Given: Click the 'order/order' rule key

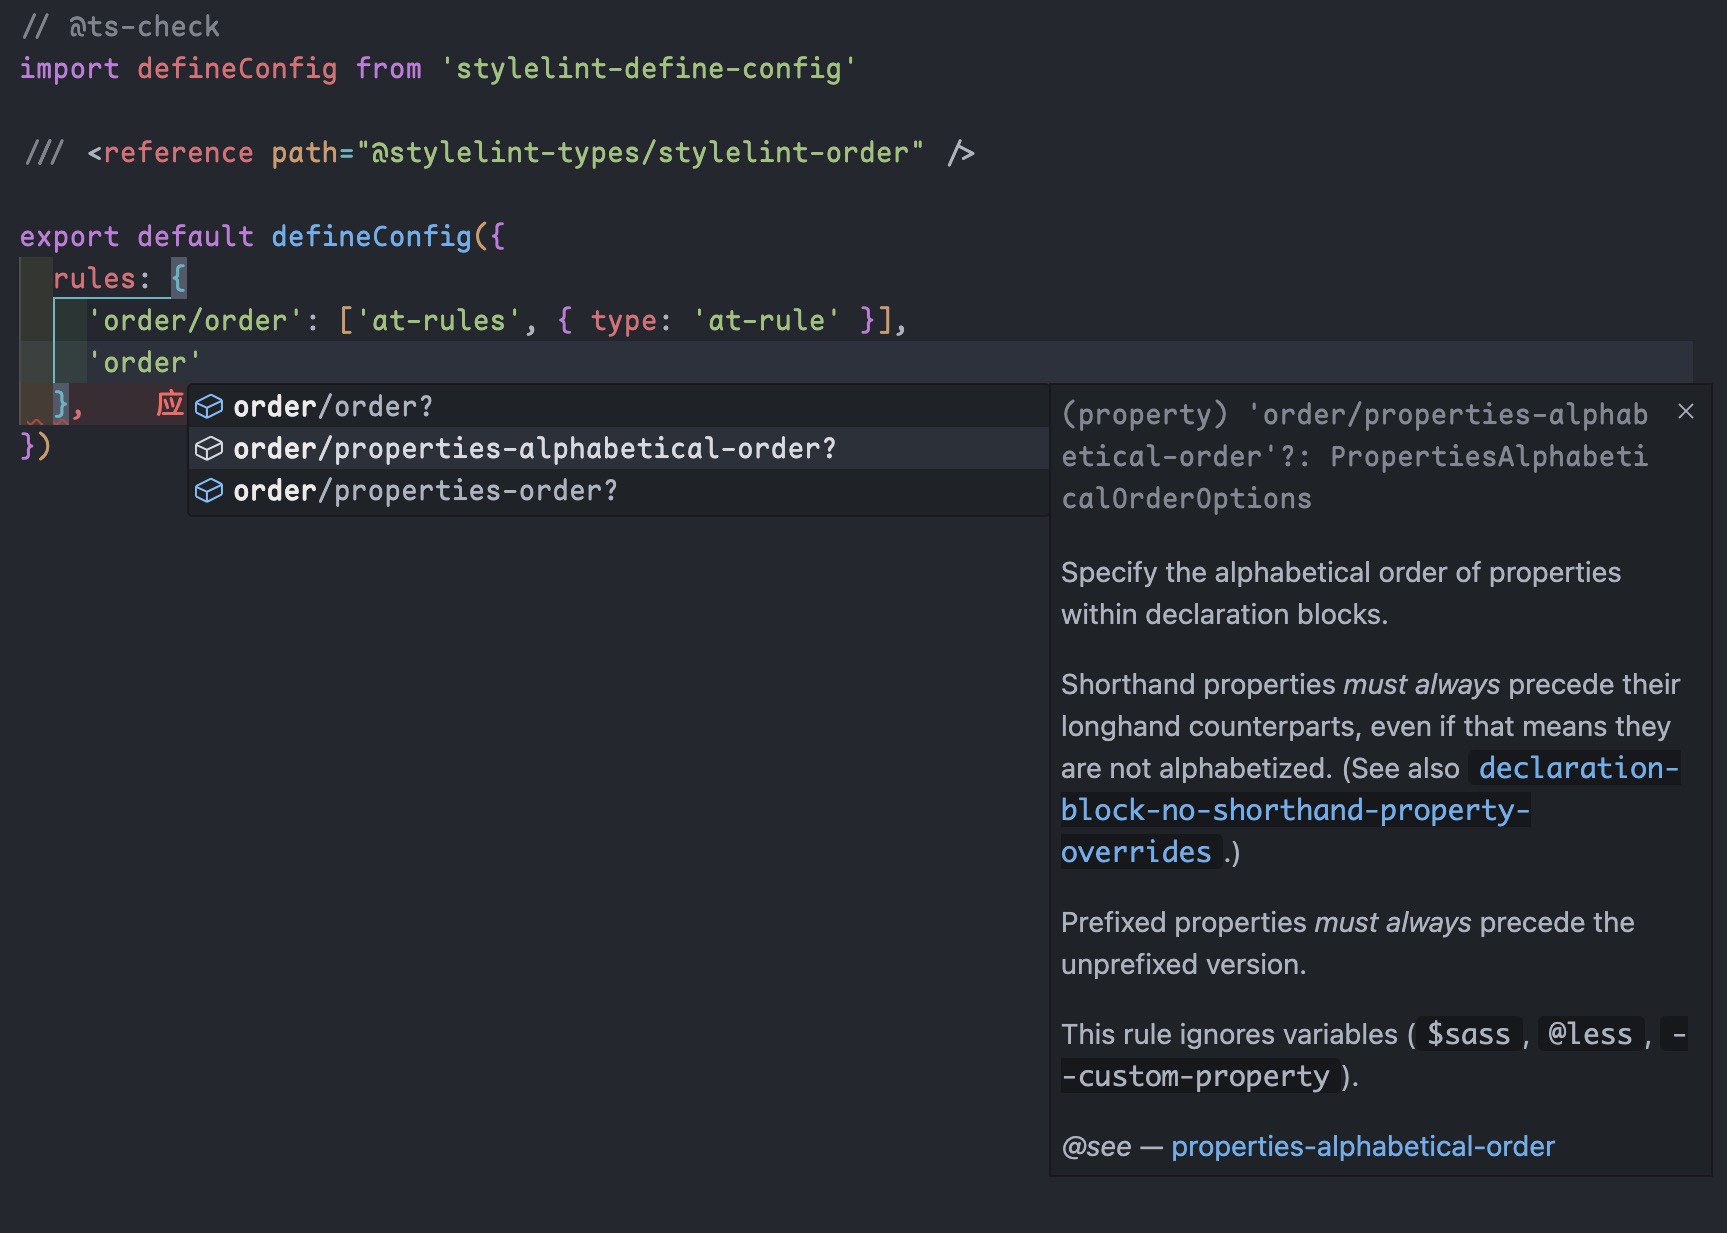Looking at the screenshot, I should tap(195, 320).
